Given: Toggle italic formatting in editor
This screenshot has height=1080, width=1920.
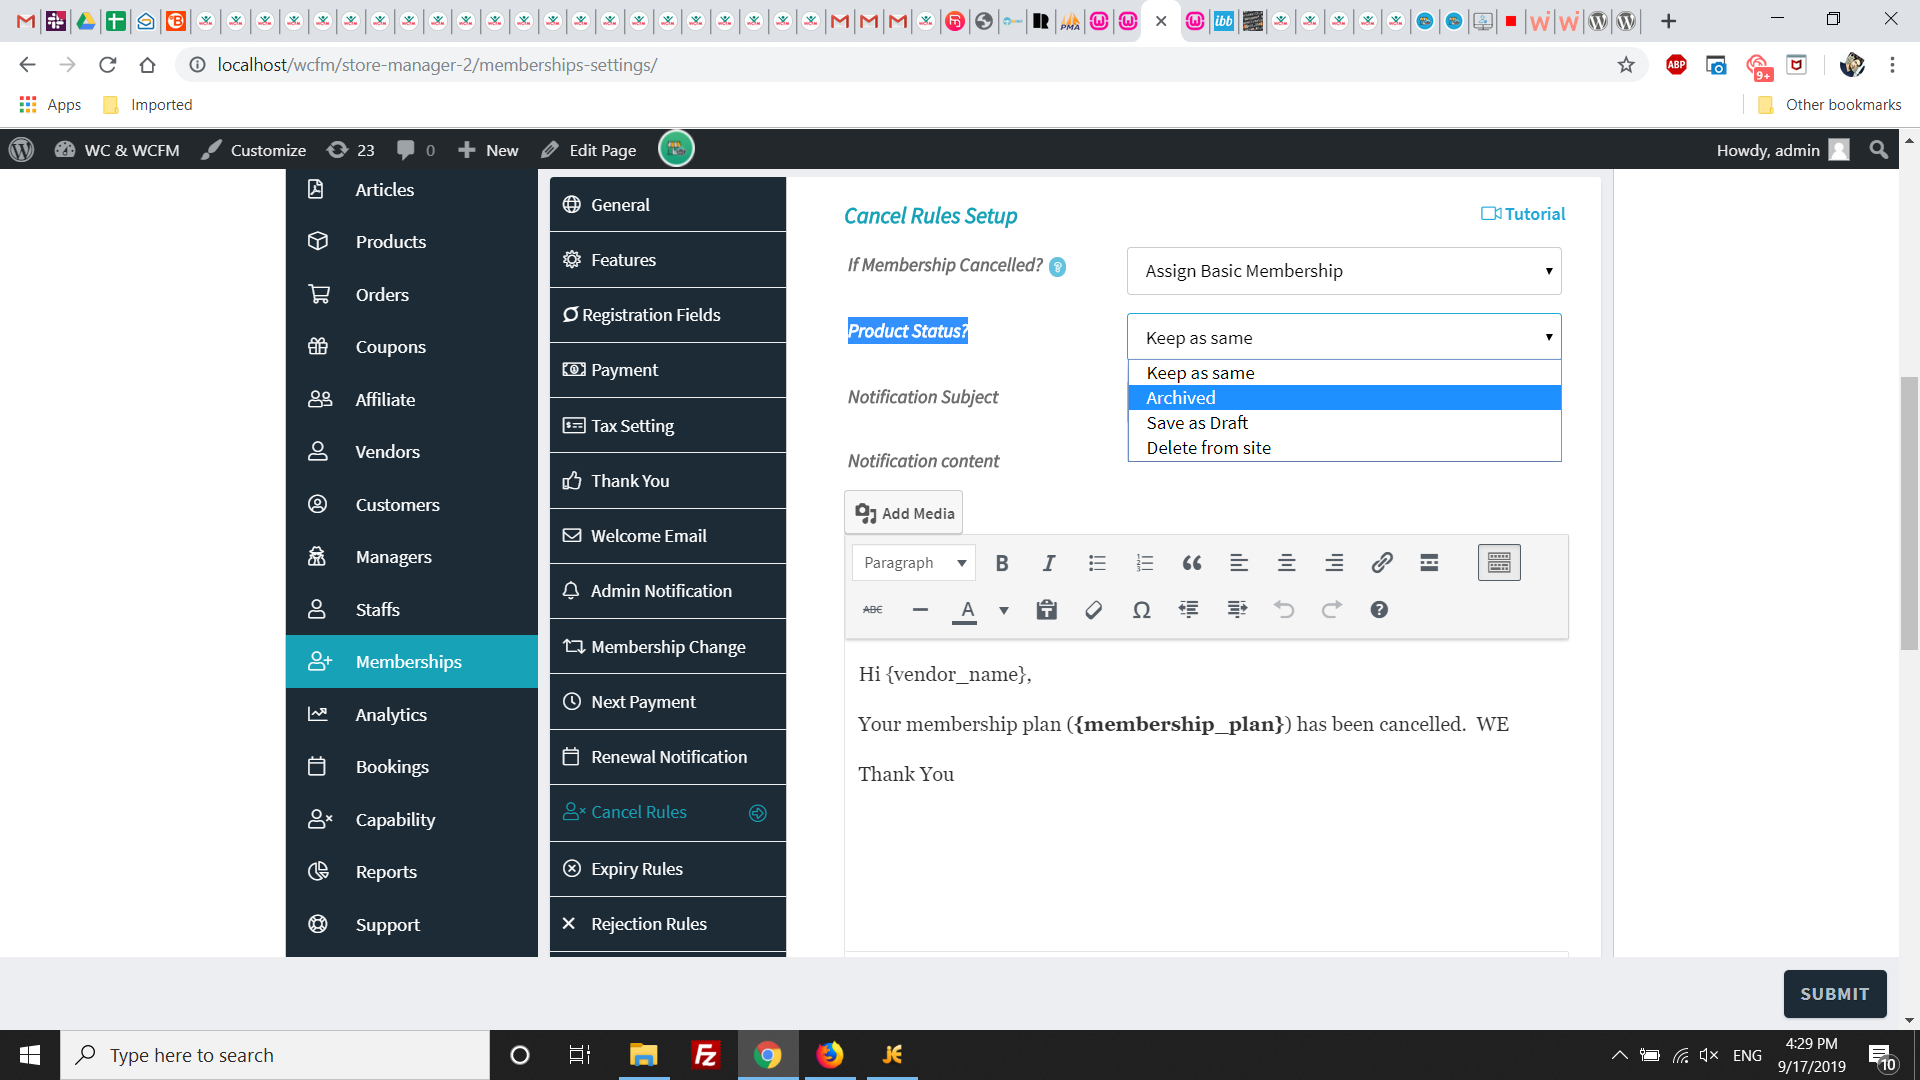Looking at the screenshot, I should [1049, 563].
